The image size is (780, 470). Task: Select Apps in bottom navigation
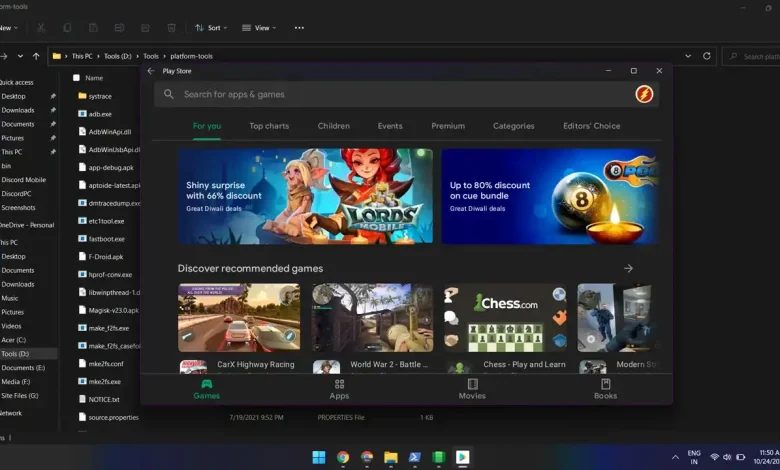(x=339, y=389)
